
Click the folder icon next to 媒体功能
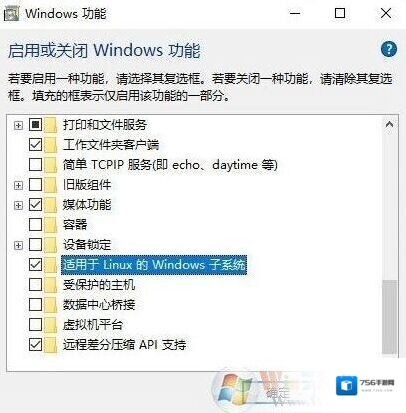click(51, 205)
